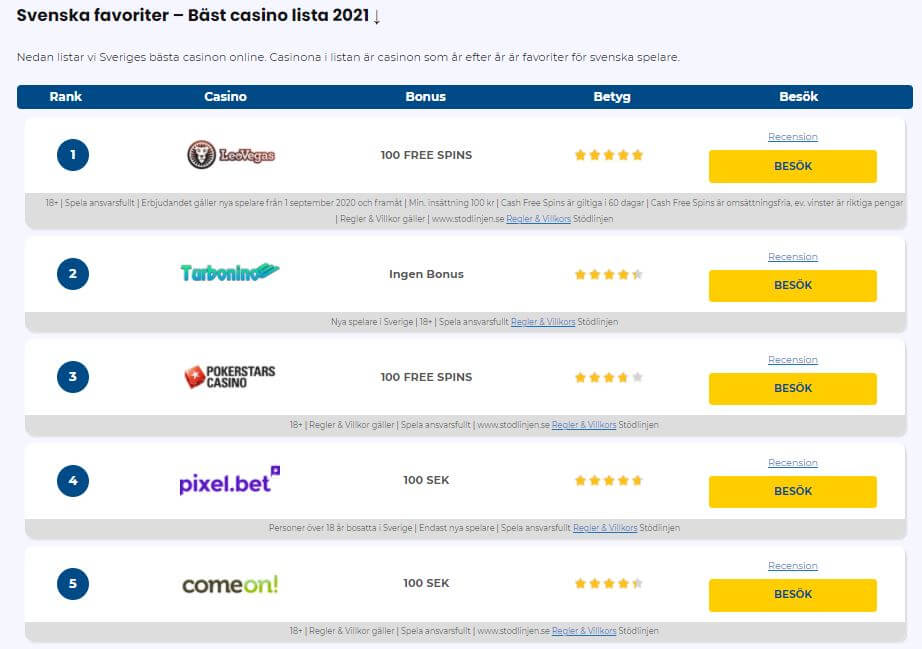Open Regler & Villkor link under pixel.bet
This screenshot has width=922, height=649.
pyautogui.click(x=605, y=528)
